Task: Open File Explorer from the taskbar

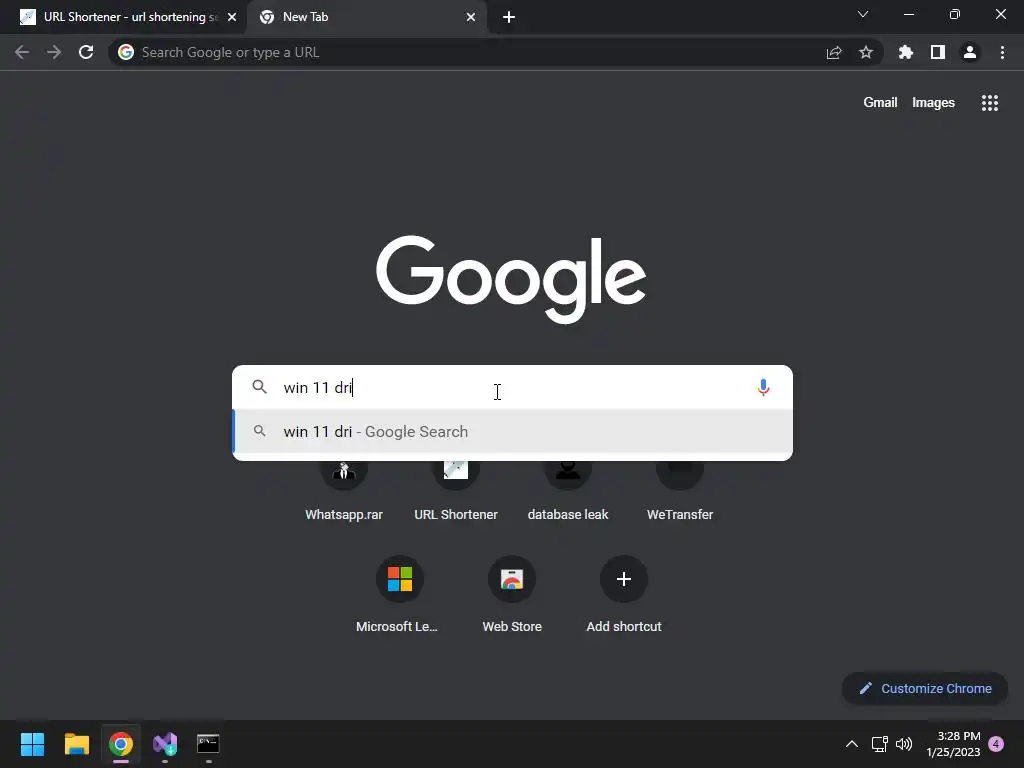Action: point(76,744)
